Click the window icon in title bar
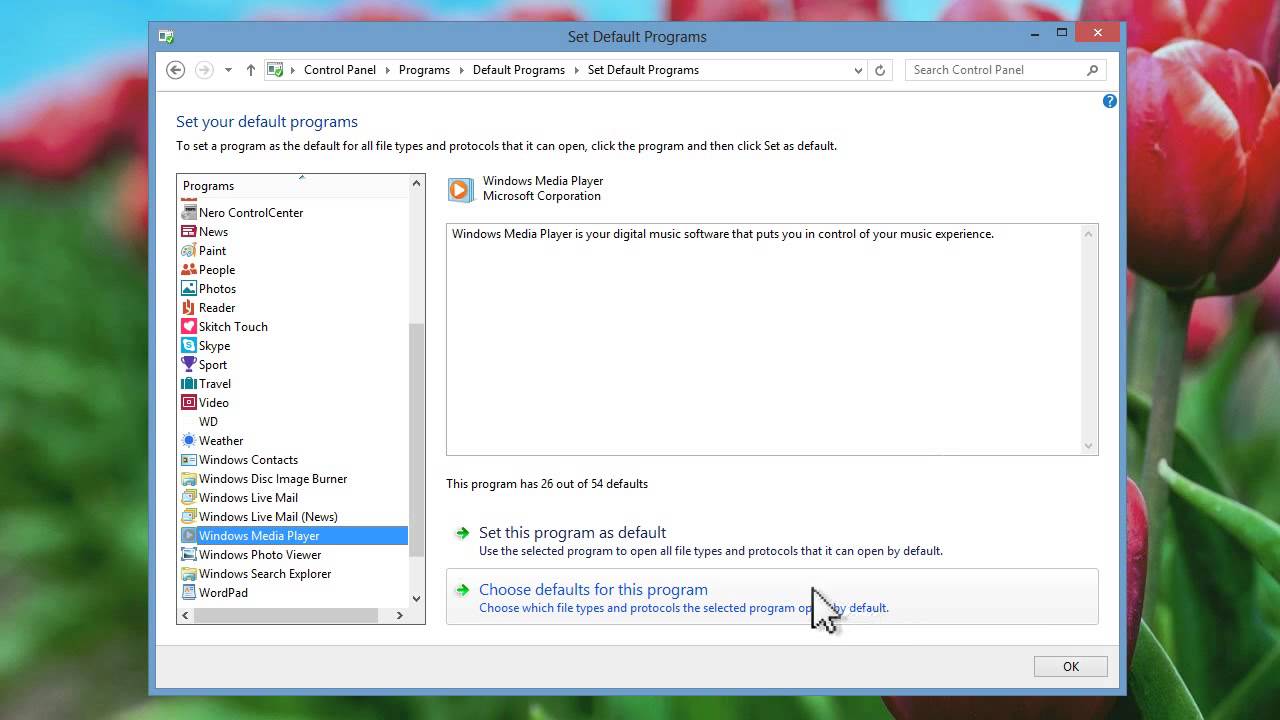Screen dimensions: 1280x720 click(166, 36)
